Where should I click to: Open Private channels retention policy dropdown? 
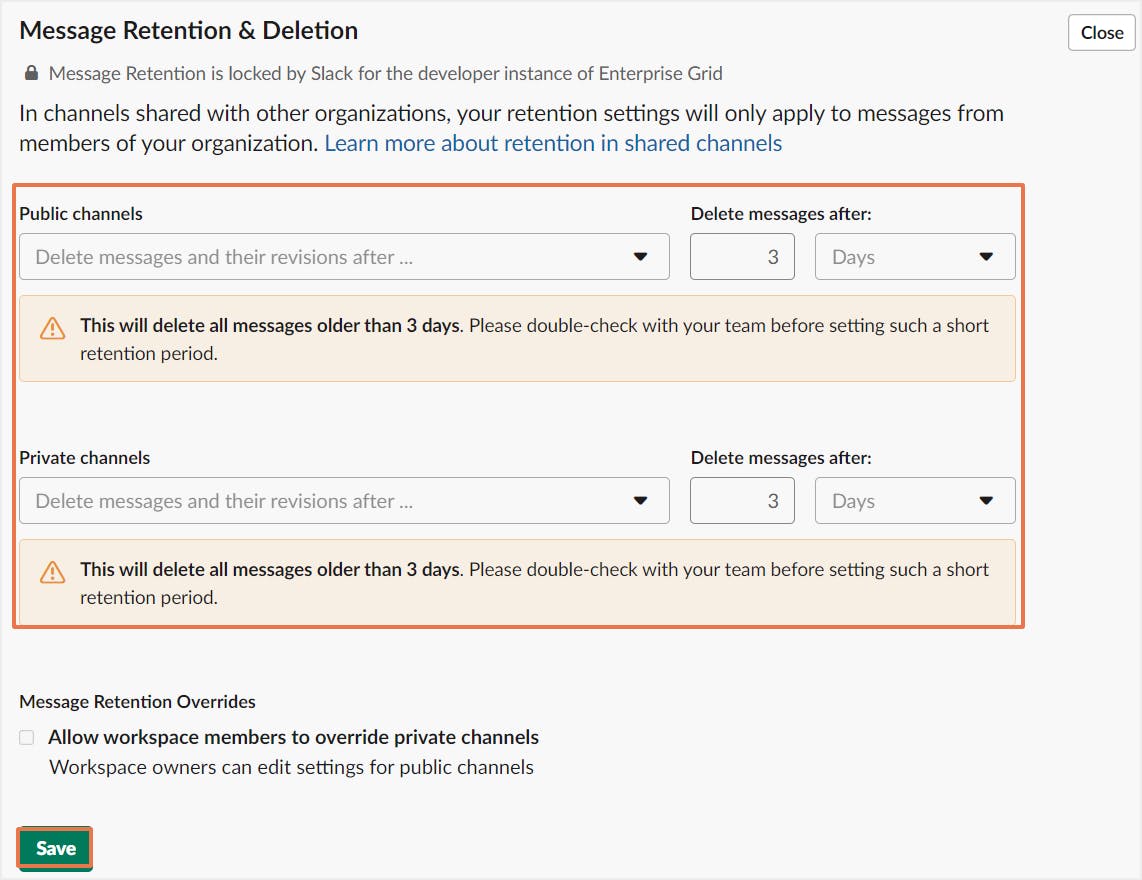(x=344, y=501)
